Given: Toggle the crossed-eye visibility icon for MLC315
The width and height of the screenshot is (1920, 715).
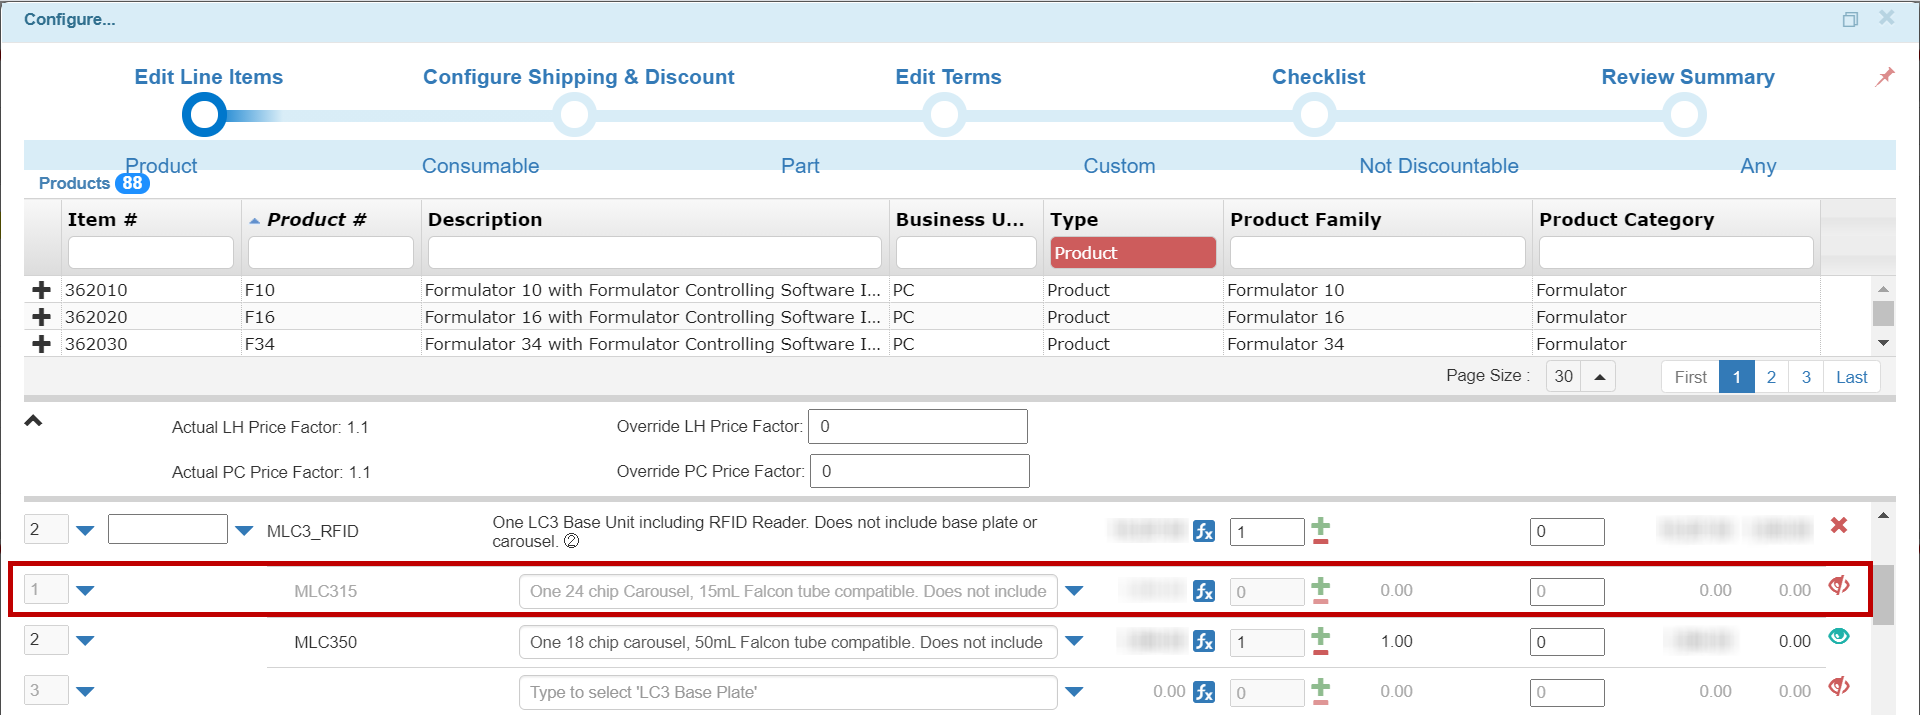Looking at the screenshot, I should coord(1838,586).
